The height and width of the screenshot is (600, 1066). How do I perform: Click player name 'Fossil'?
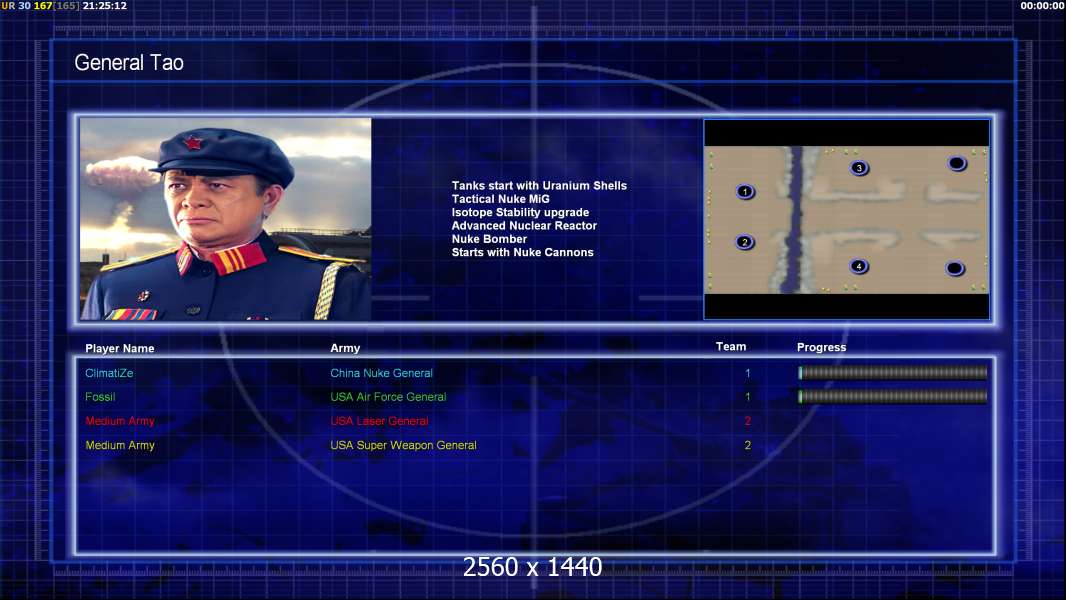tap(100, 397)
